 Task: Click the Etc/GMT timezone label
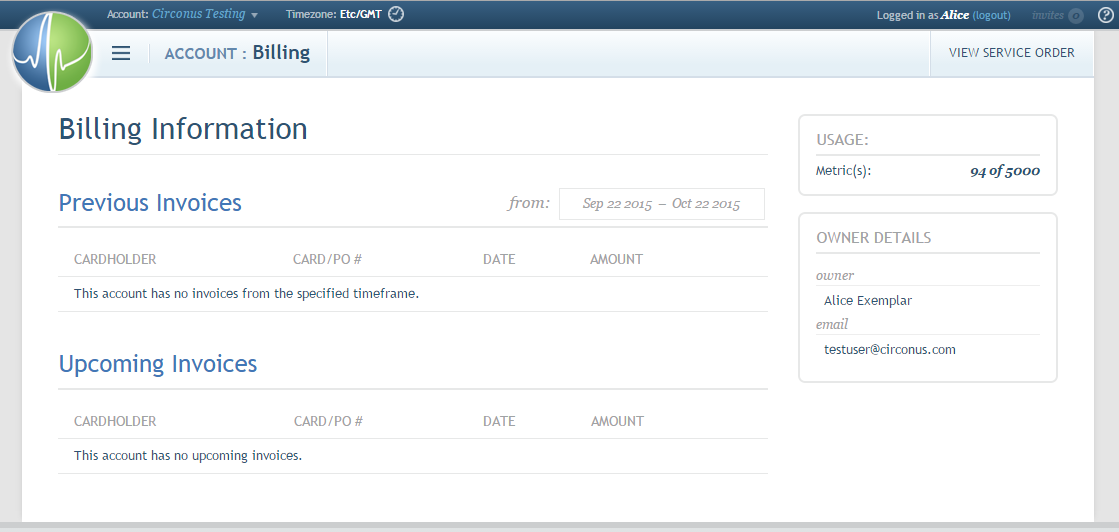click(361, 14)
